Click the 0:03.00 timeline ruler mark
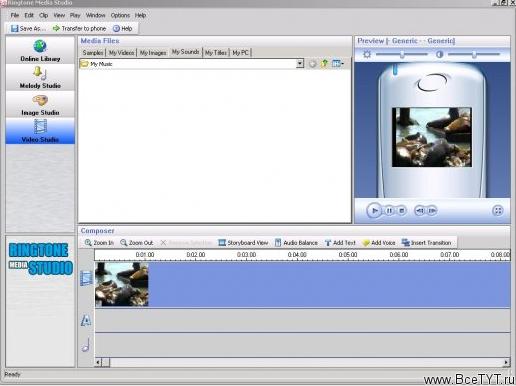This screenshot has height=386, width=516. pos(246,255)
